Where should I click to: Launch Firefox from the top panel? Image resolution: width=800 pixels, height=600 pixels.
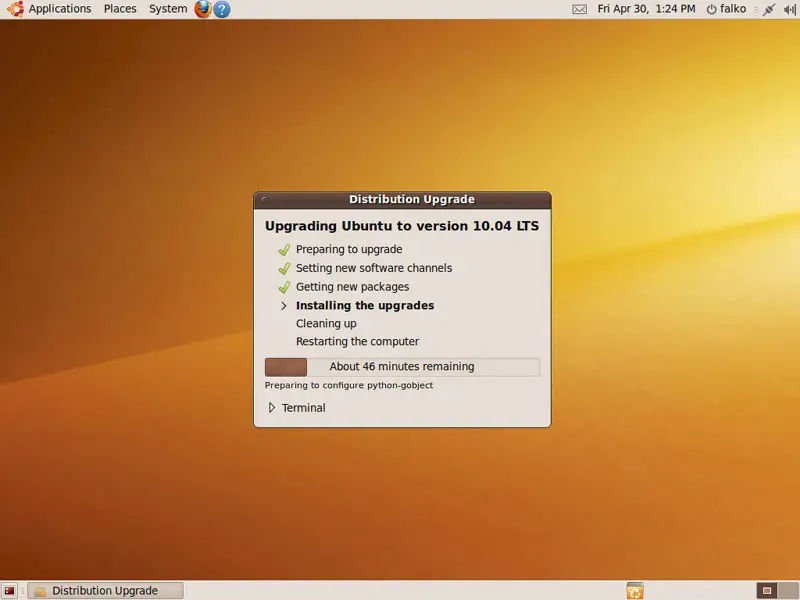(x=203, y=9)
